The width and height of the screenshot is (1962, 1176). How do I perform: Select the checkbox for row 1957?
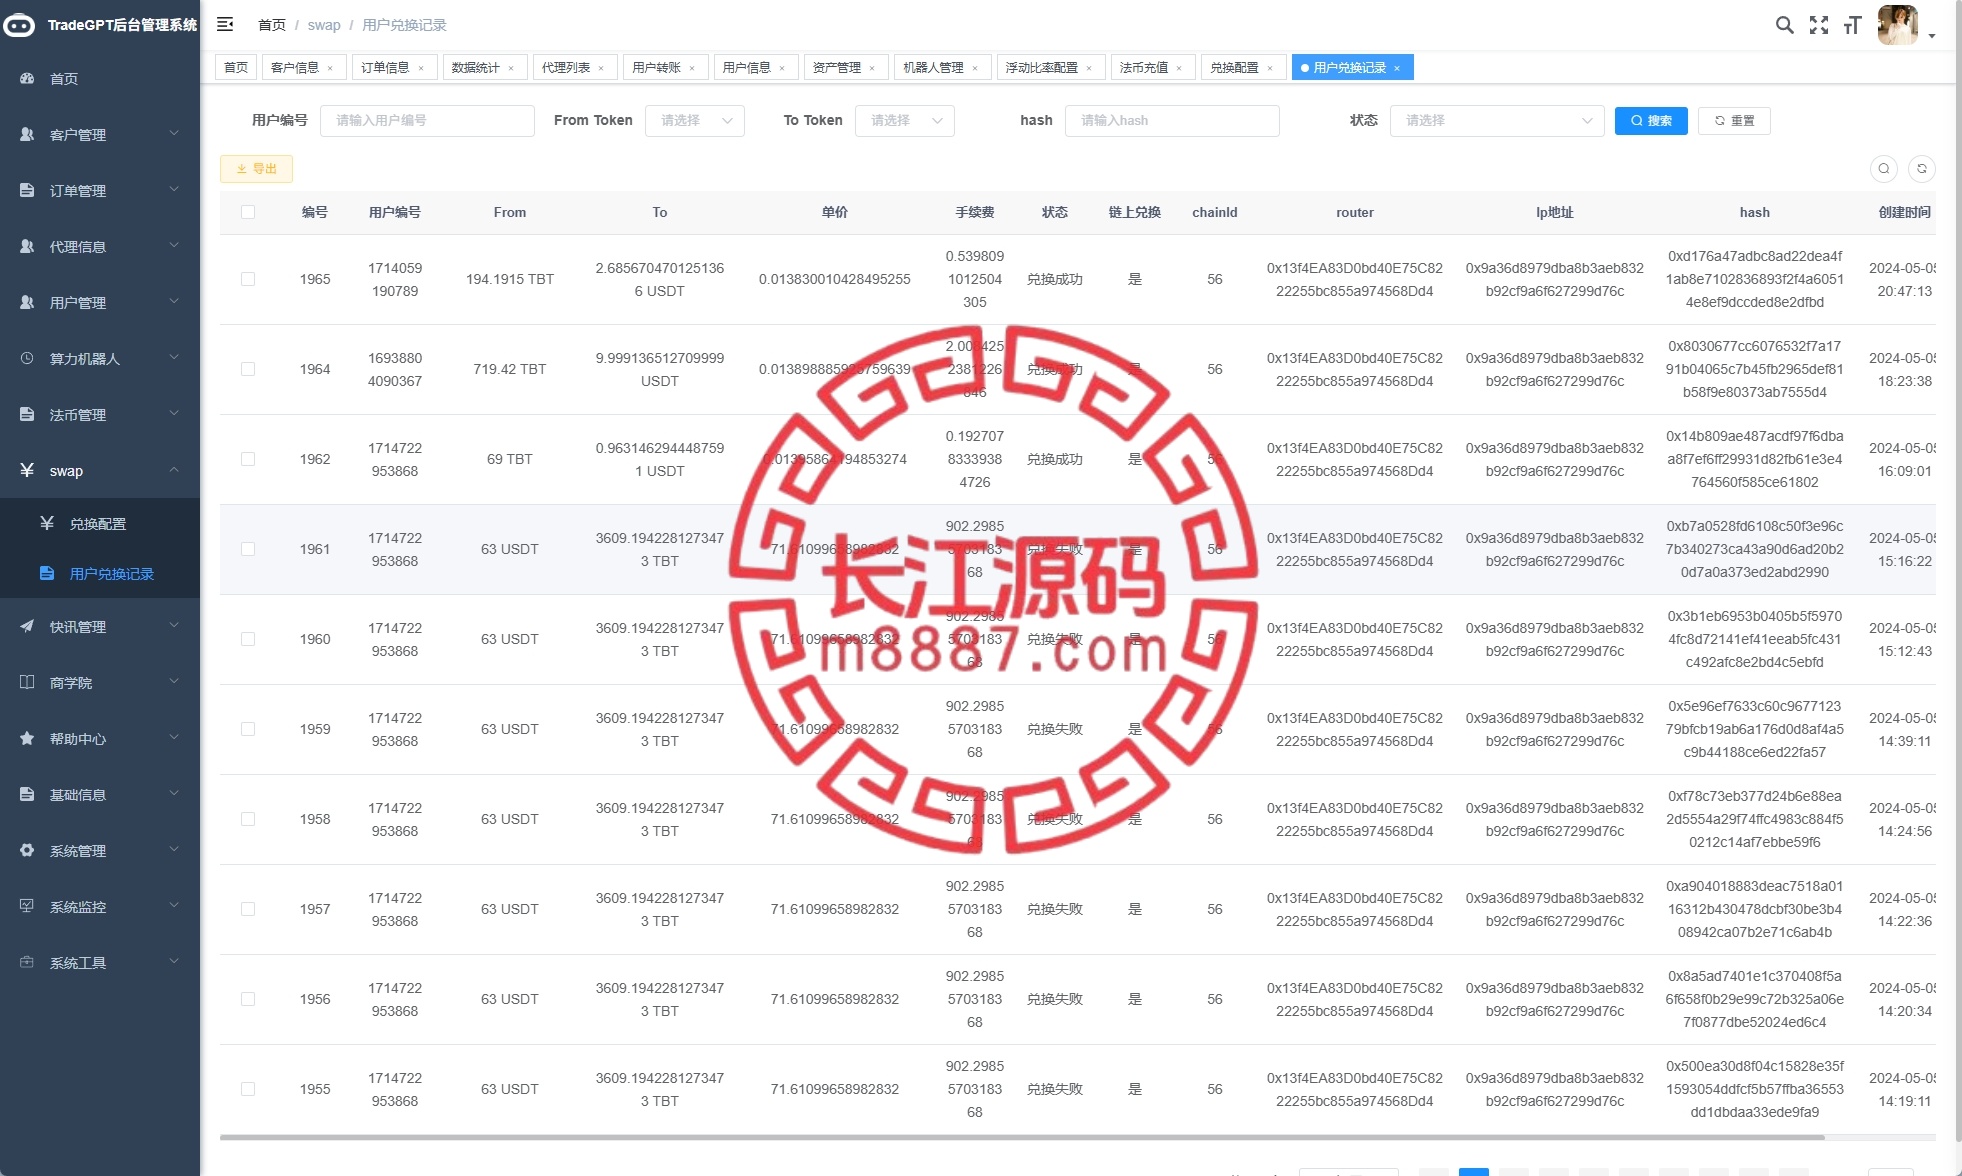[x=248, y=909]
